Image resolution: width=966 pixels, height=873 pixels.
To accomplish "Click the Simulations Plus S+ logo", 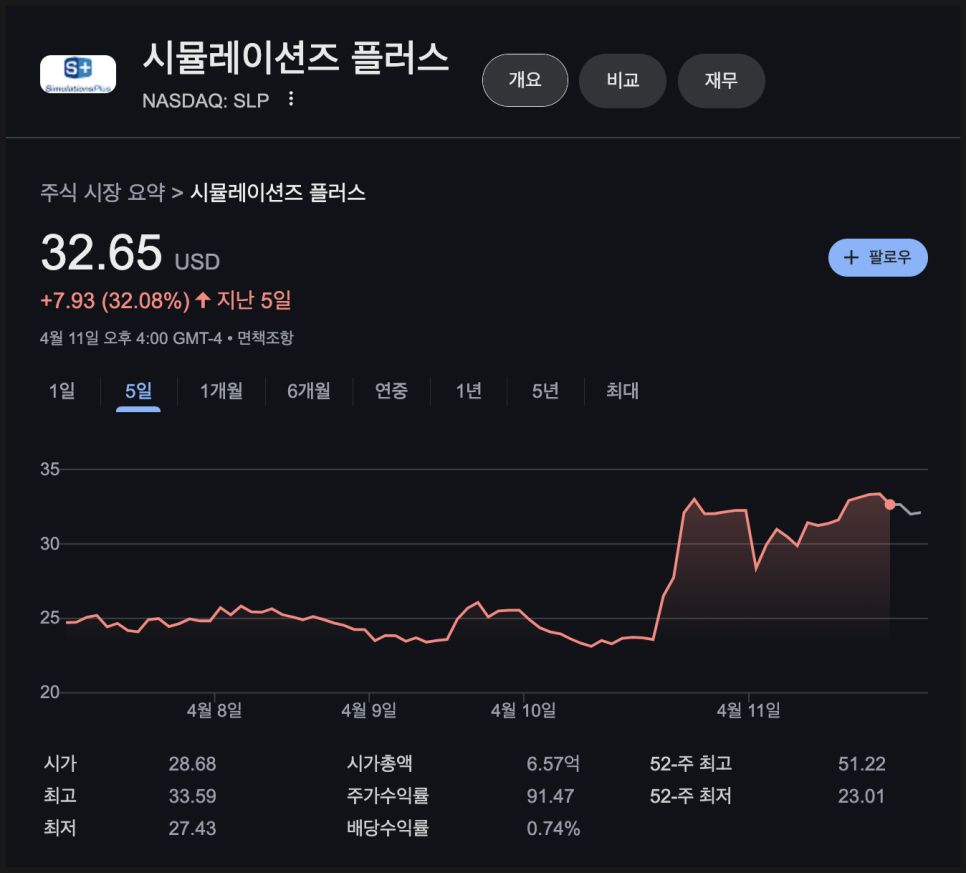I will tap(78, 74).
